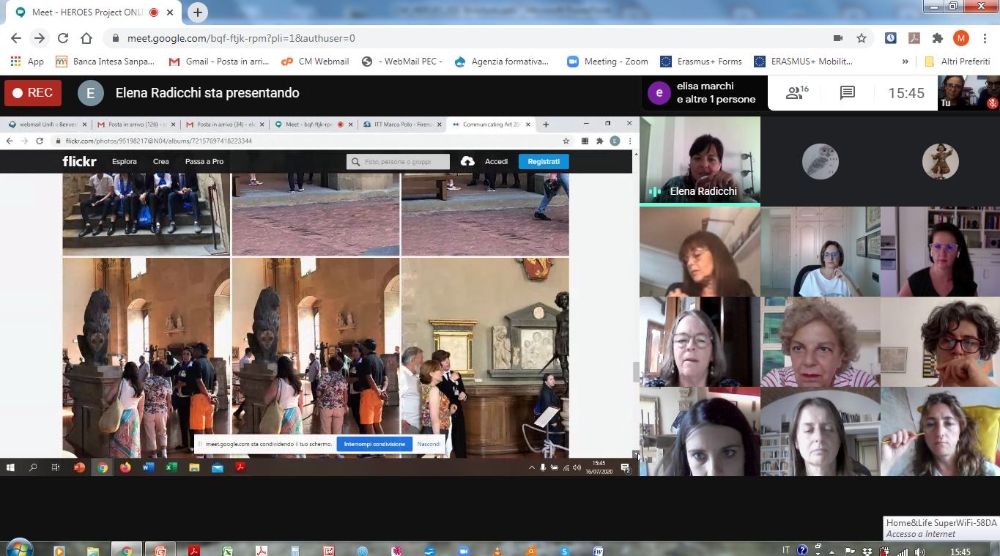Click the red REC recording indicator
Screen dimensions: 1000x556
click(33, 93)
